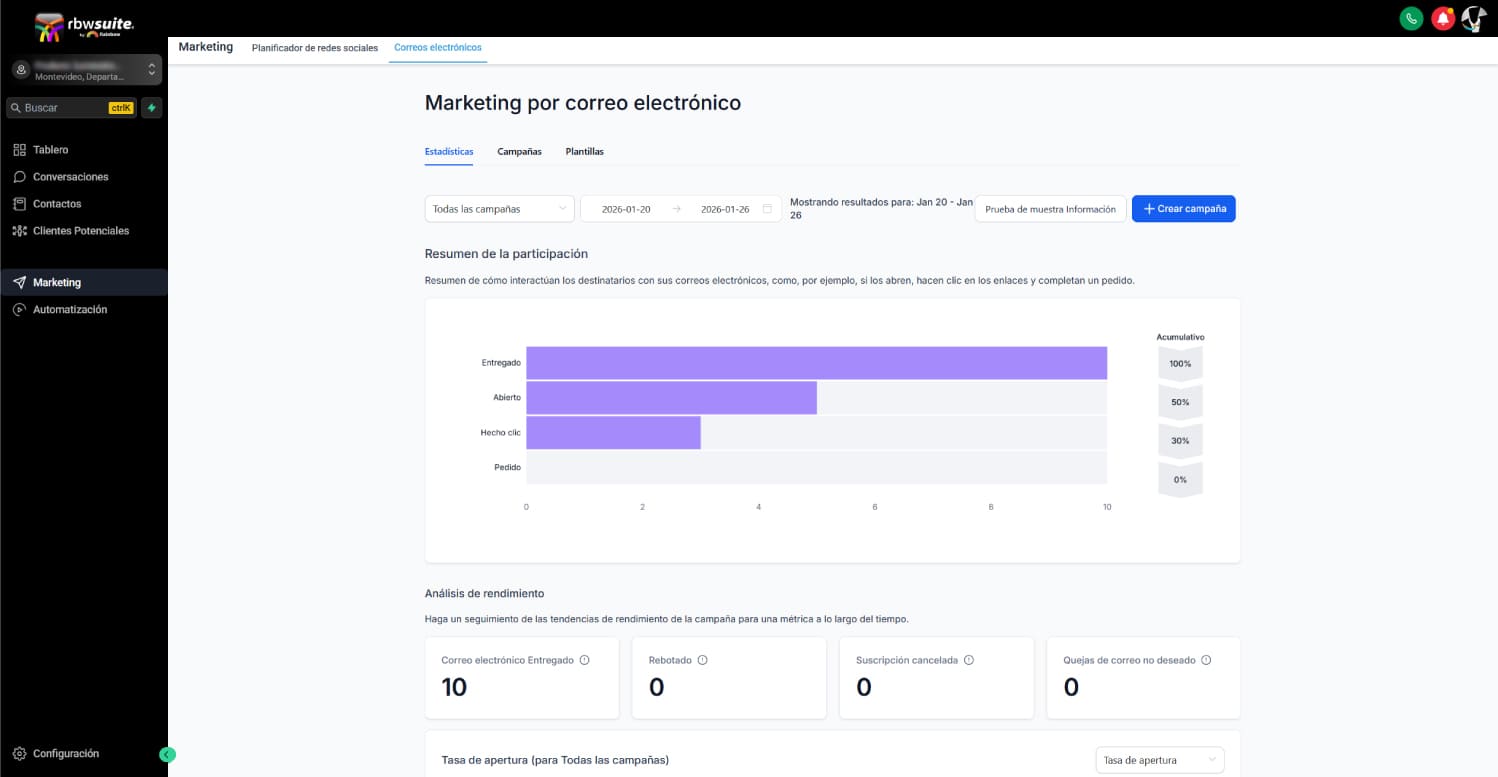Click the Resumen de la participación heading
Viewport: 1498px width, 777px height.
coord(506,254)
